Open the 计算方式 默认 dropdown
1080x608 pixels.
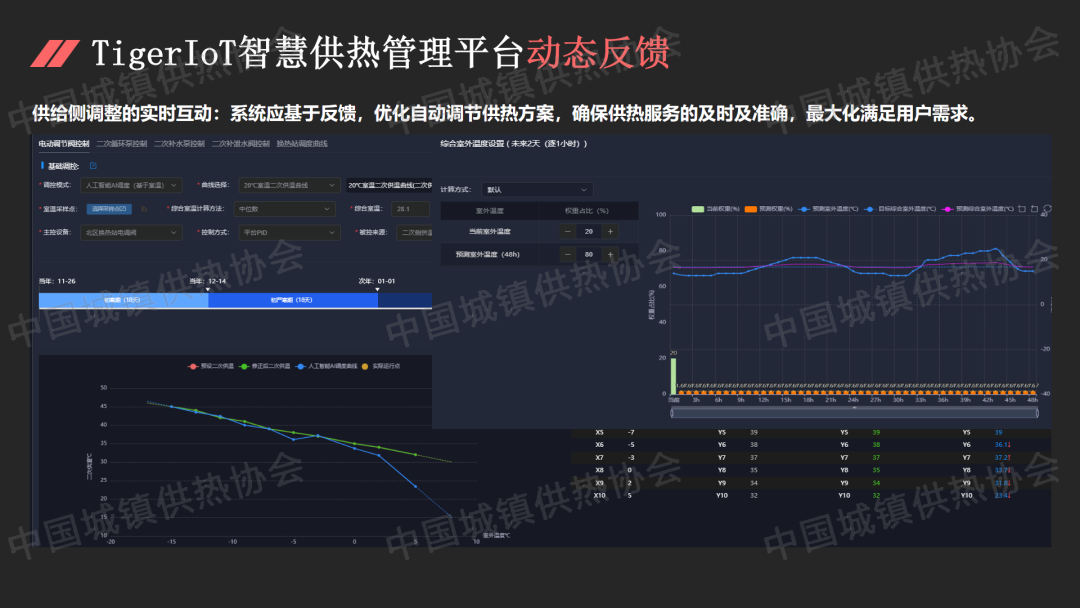pos(537,189)
